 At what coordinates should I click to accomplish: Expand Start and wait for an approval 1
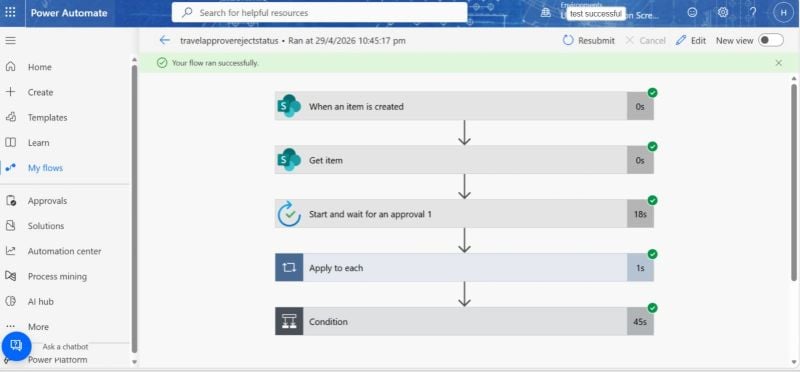[464, 214]
